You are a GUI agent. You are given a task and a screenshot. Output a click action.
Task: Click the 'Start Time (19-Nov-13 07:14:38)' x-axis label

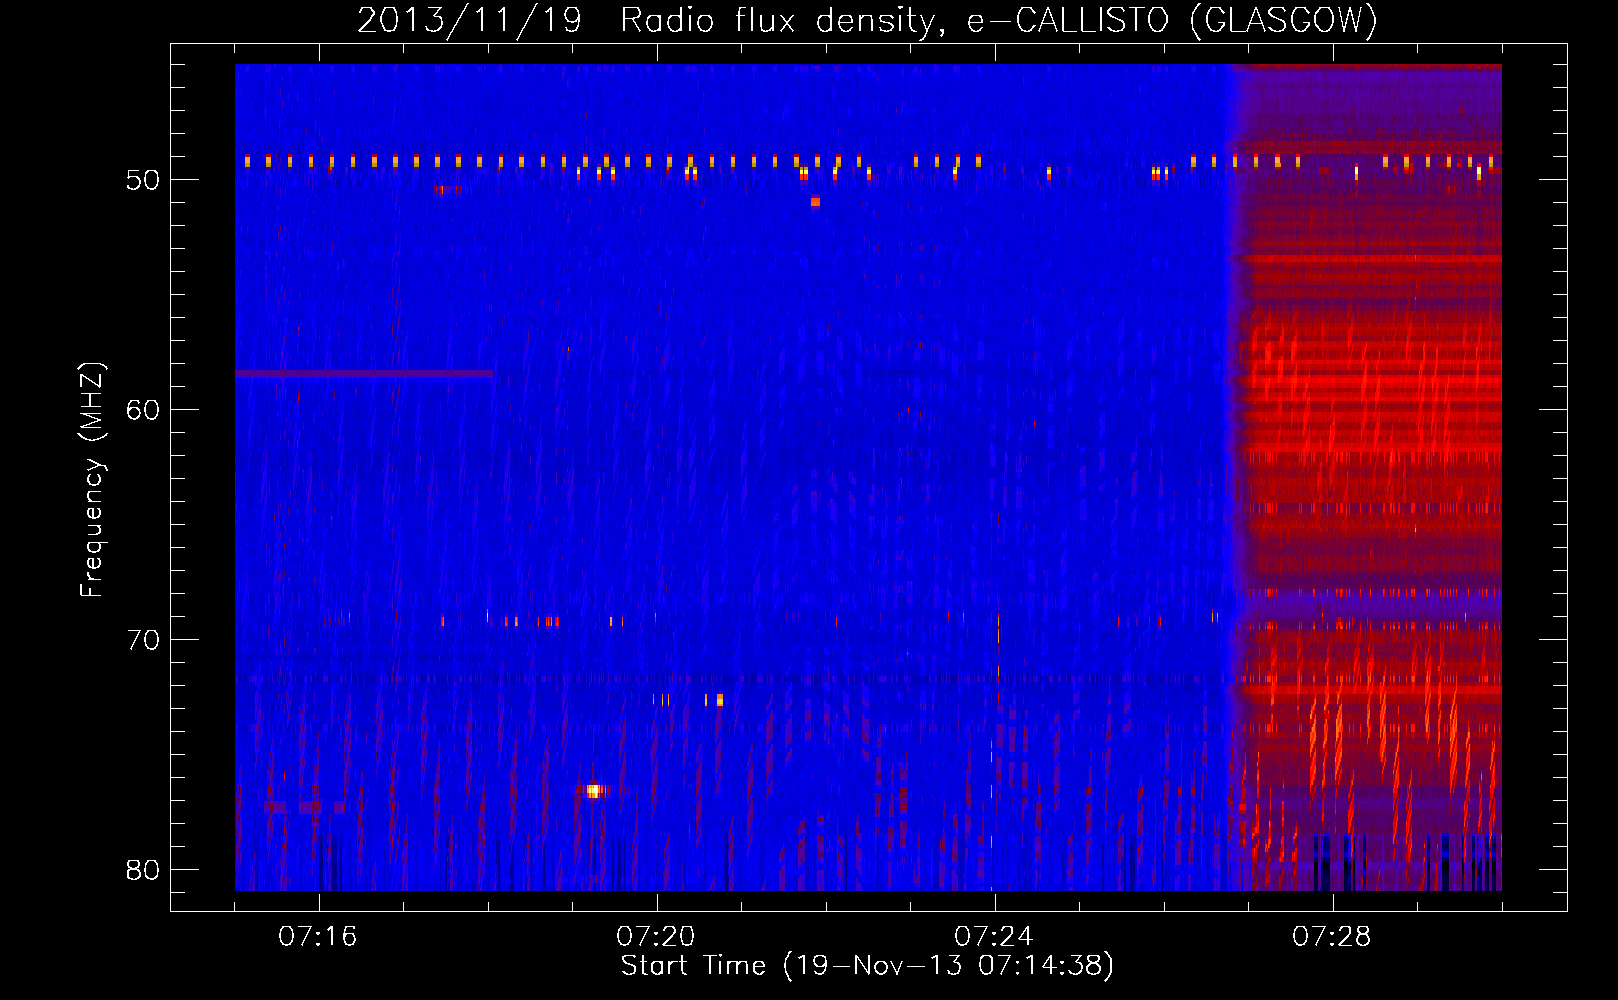[867, 966]
